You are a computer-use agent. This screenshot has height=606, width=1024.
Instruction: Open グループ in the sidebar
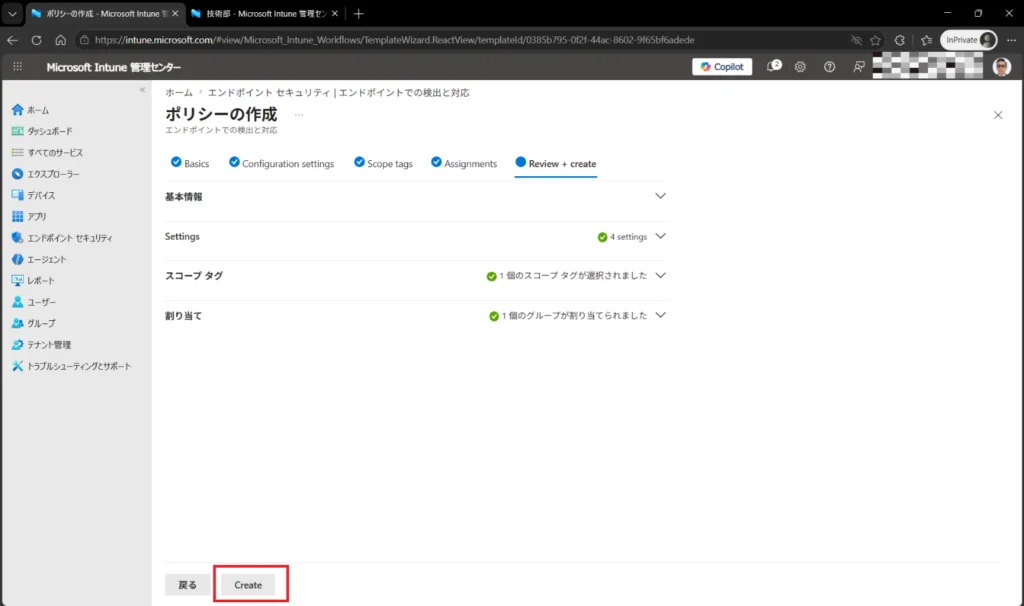[34, 323]
